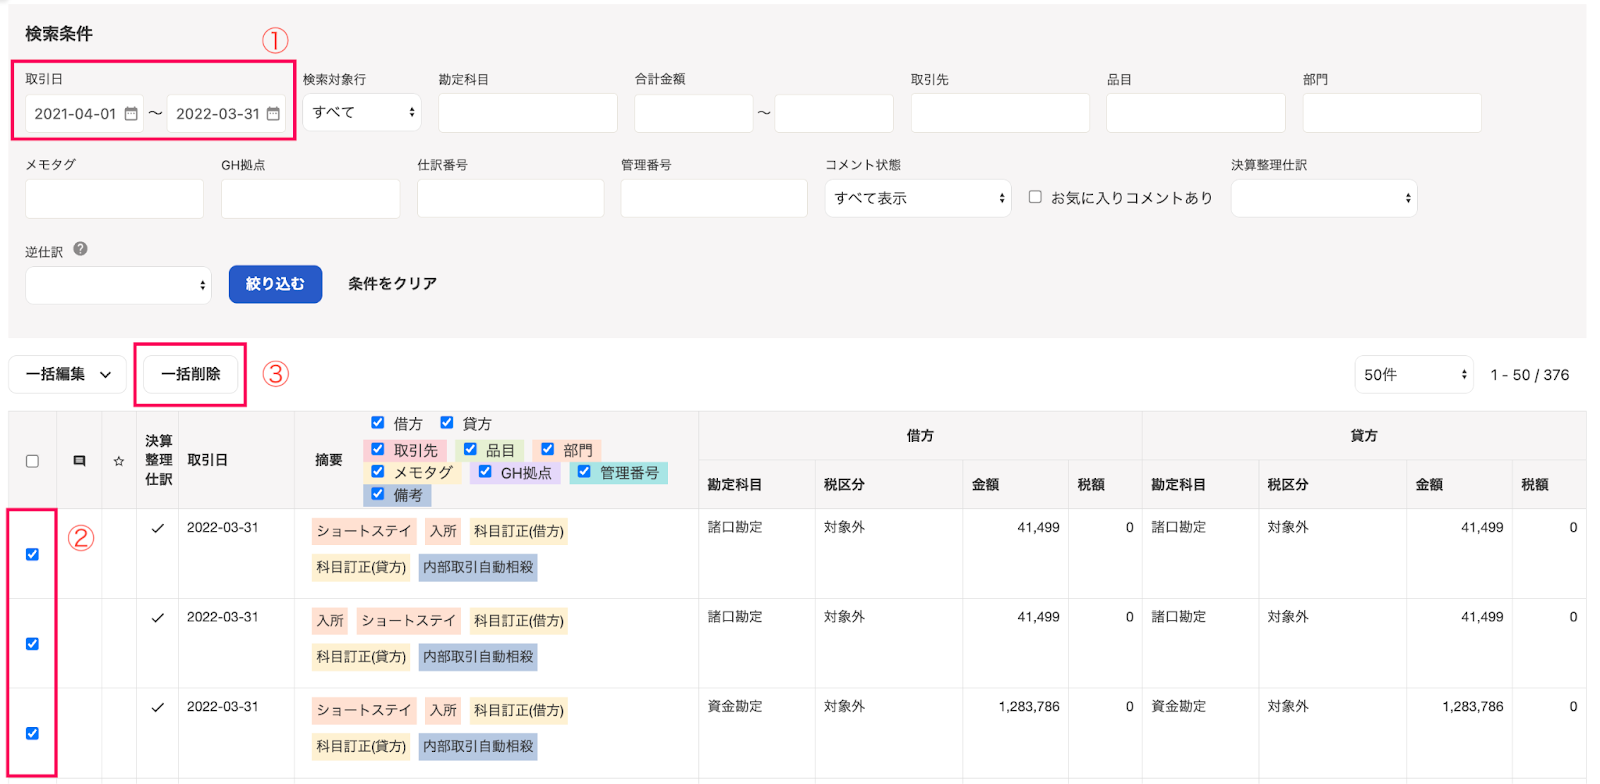Open the 50件 page size dropdown
Screen dimensions: 1600x784
click(1414, 375)
